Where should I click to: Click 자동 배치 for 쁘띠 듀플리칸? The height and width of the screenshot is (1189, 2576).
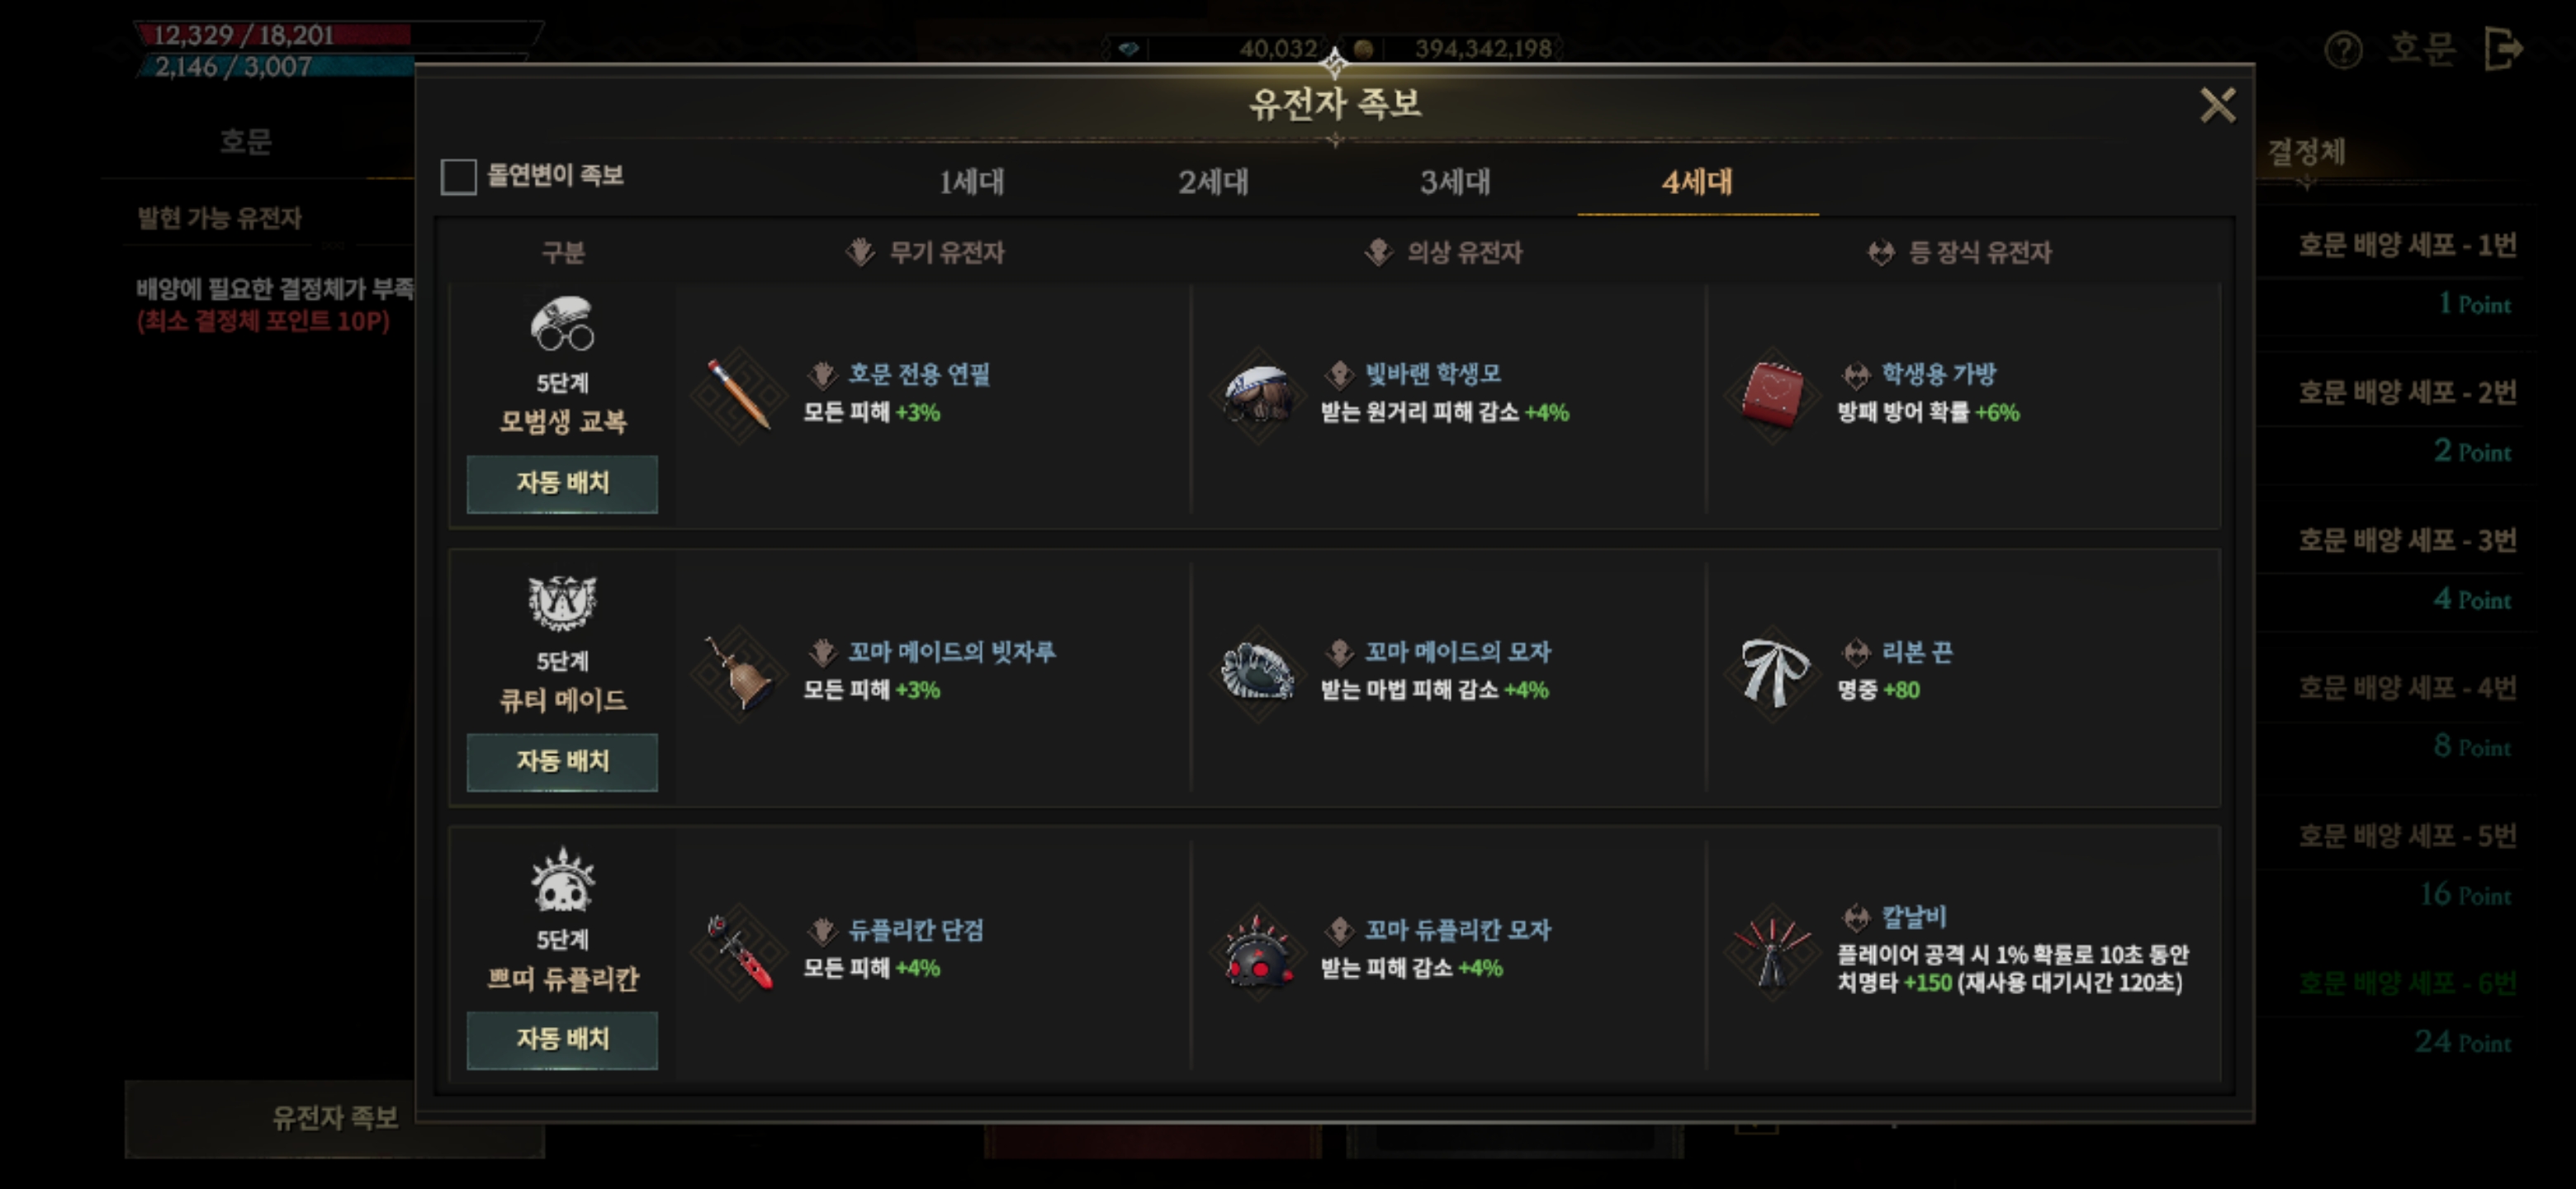click(x=562, y=1040)
